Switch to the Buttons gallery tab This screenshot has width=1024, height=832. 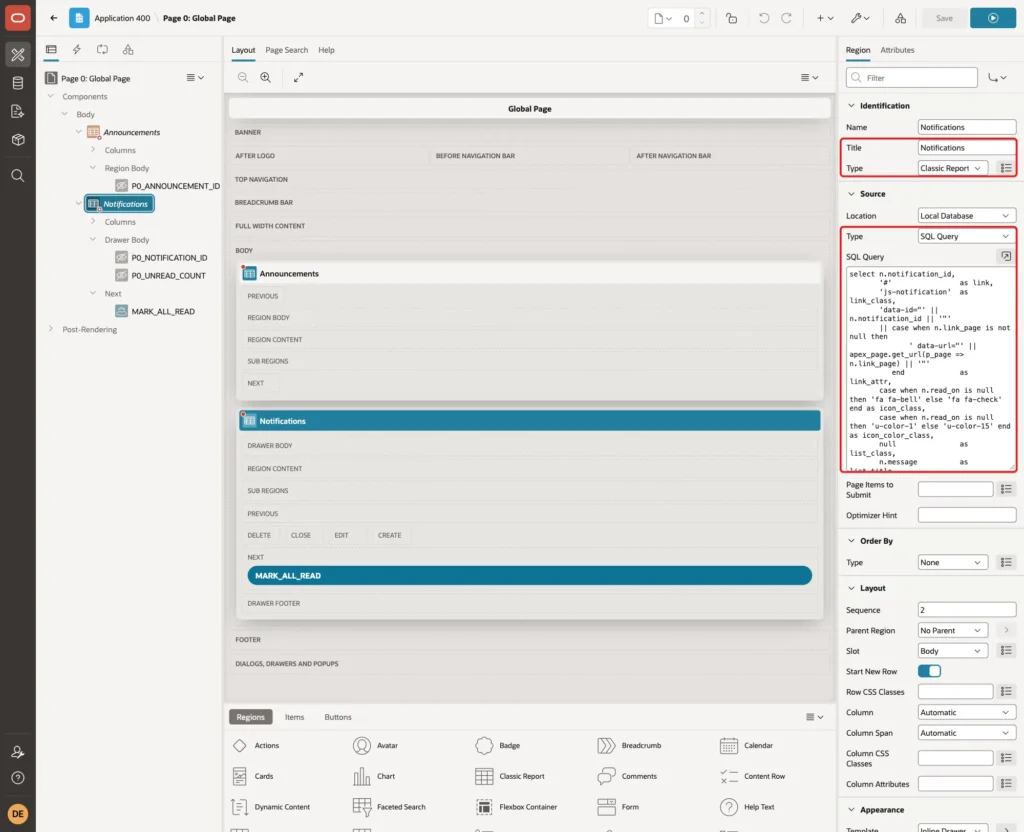point(338,717)
